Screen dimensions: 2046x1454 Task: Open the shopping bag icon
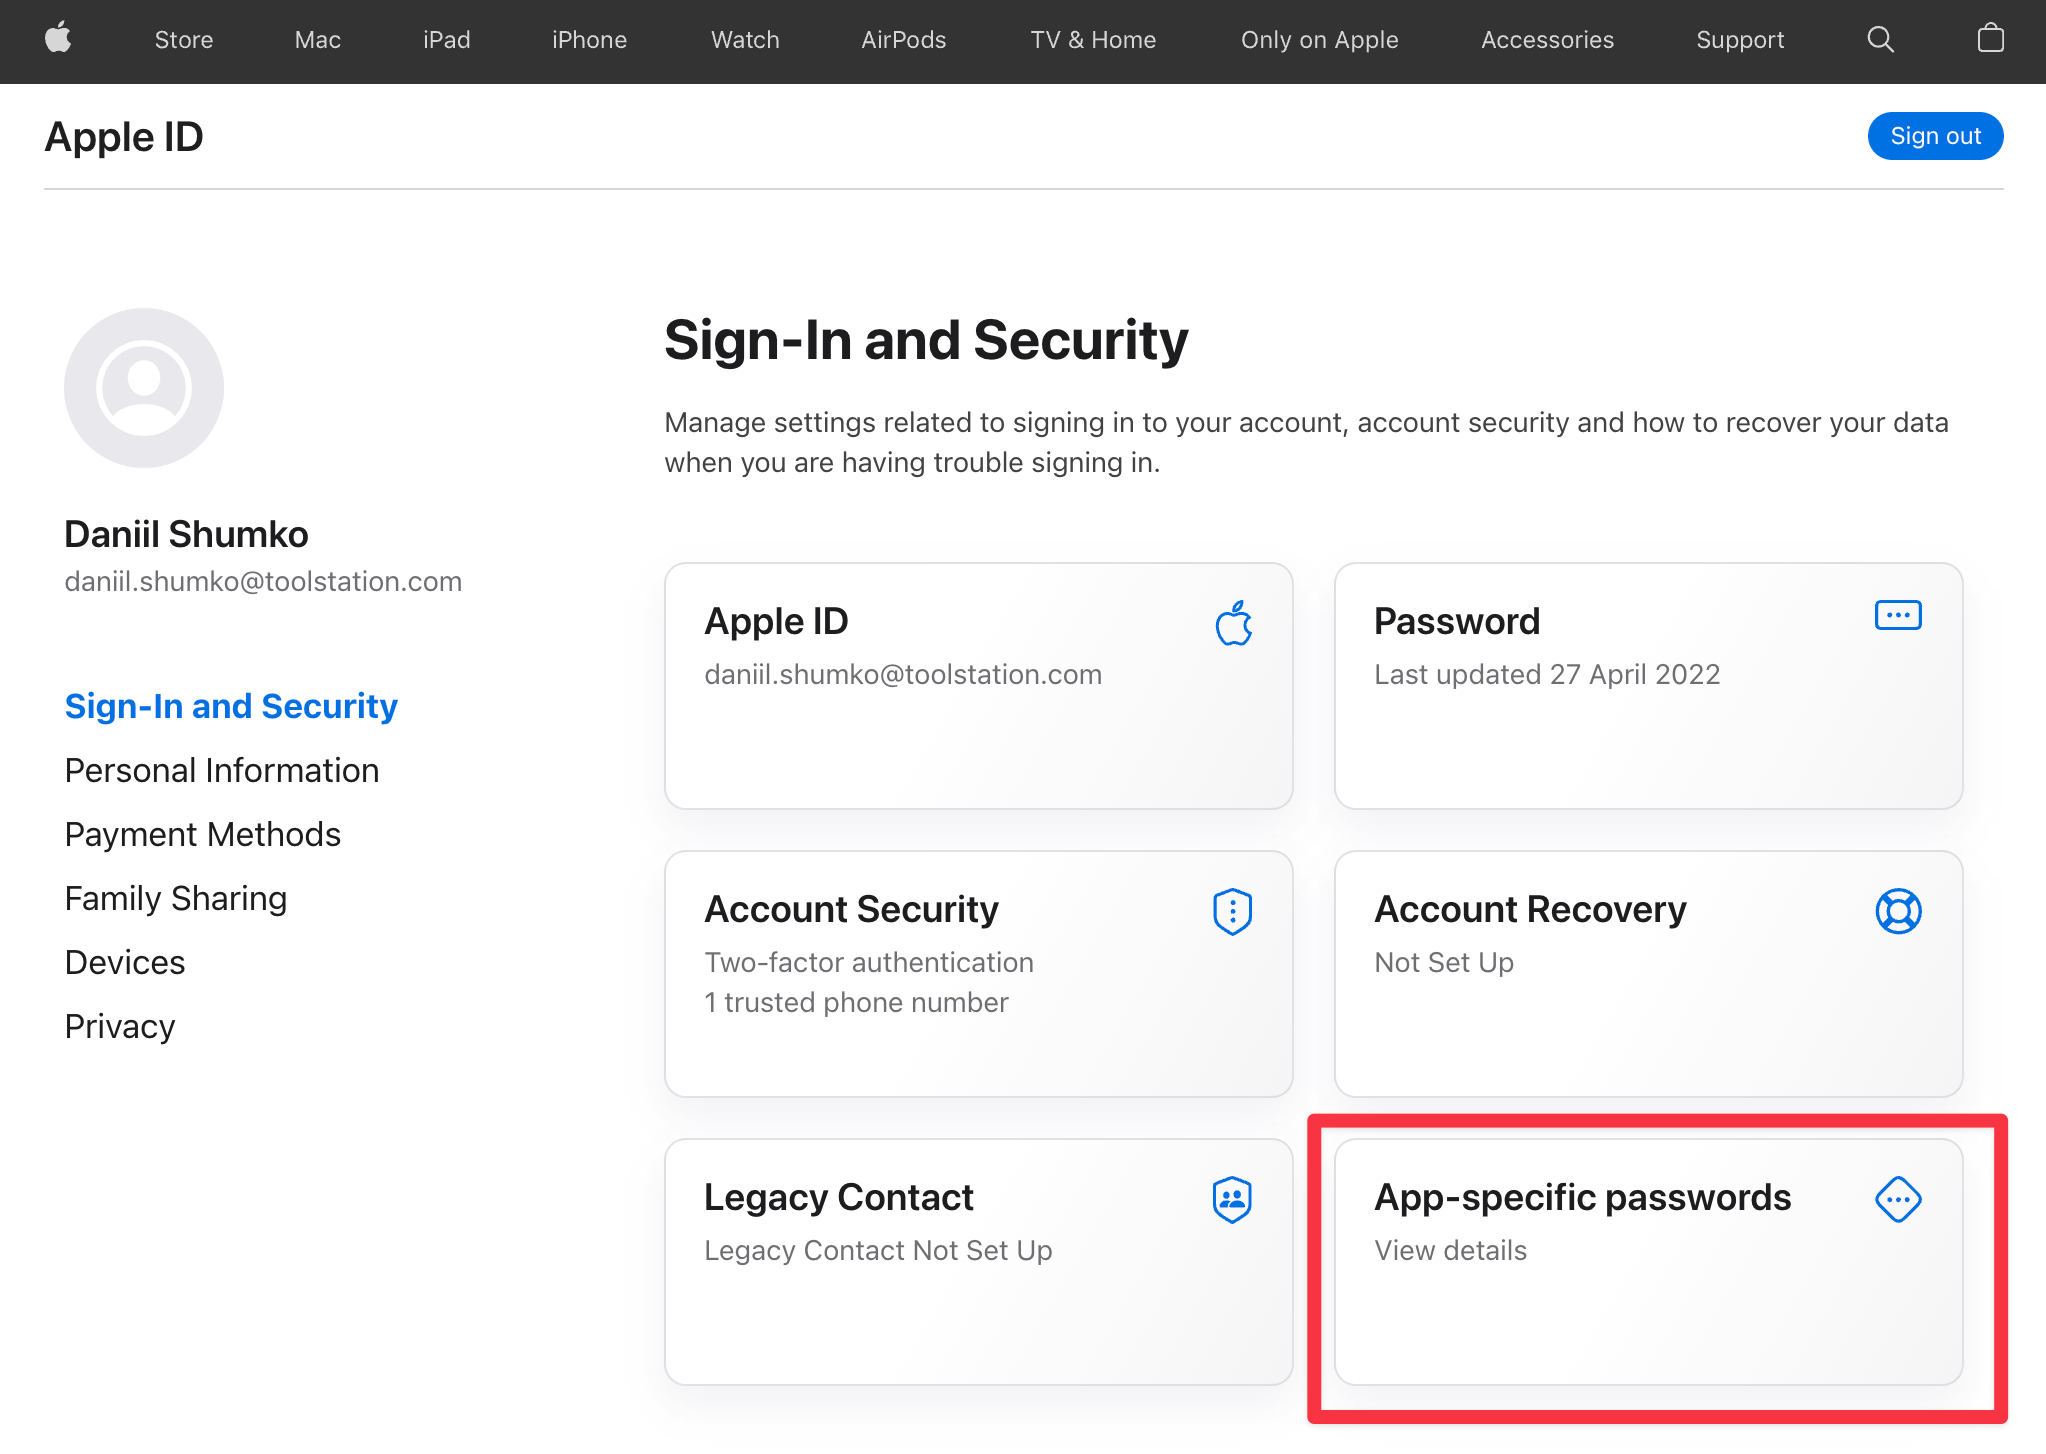(1990, 39)
